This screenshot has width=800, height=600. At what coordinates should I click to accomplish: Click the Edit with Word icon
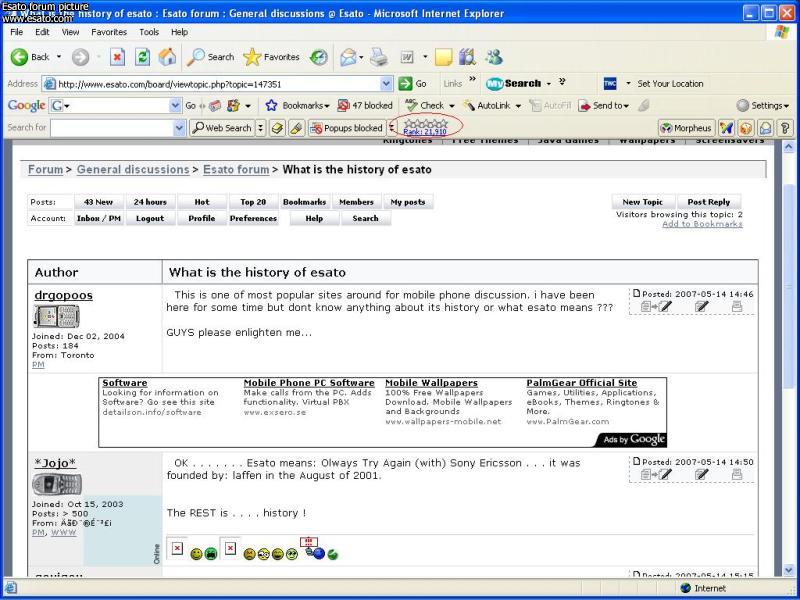coord(407,57)
